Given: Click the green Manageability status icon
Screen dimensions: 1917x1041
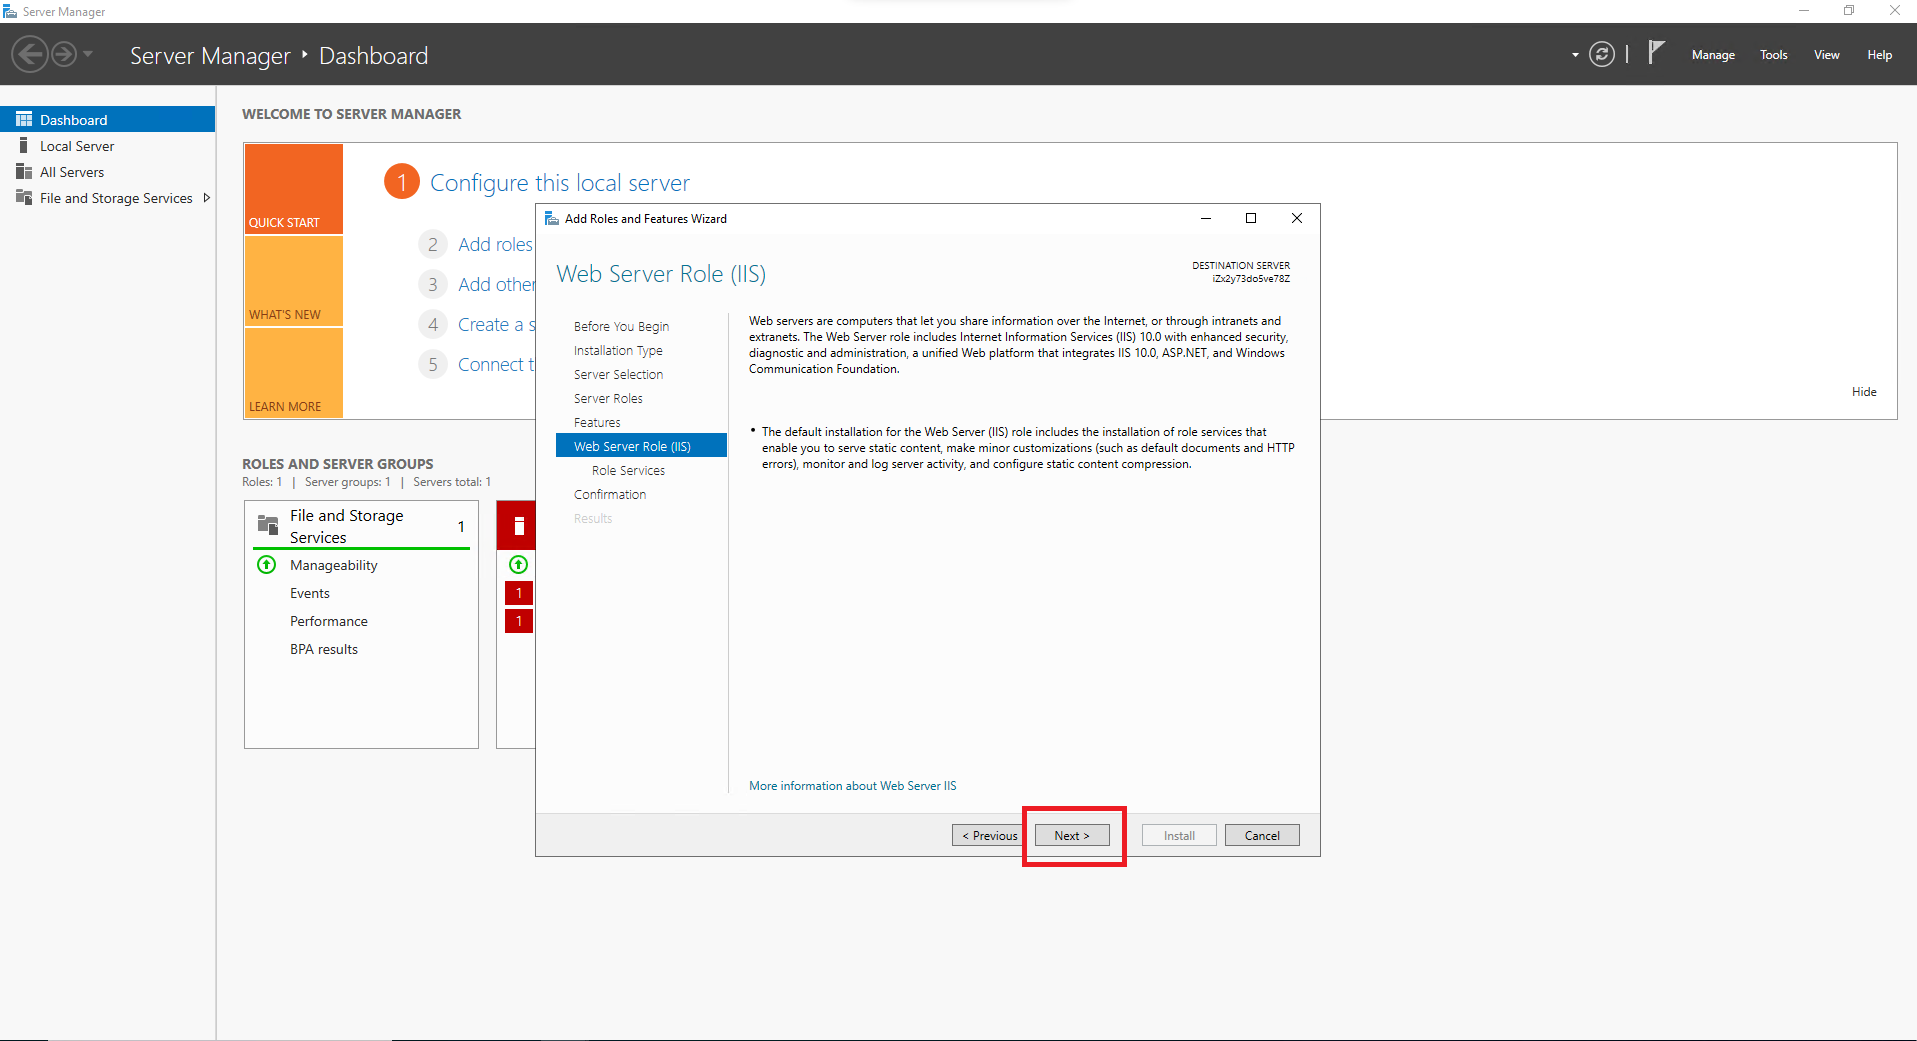Looking at the screenshot, I should click(x=267, y=565).
